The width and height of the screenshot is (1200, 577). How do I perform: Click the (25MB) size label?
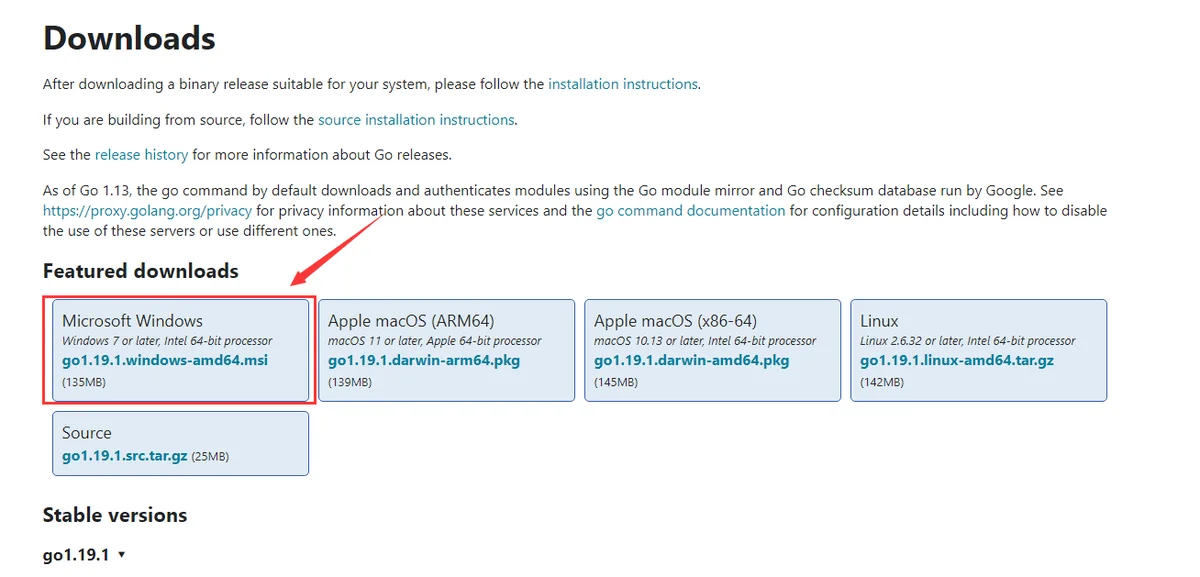pyautogui.click(x=210, y=456)
